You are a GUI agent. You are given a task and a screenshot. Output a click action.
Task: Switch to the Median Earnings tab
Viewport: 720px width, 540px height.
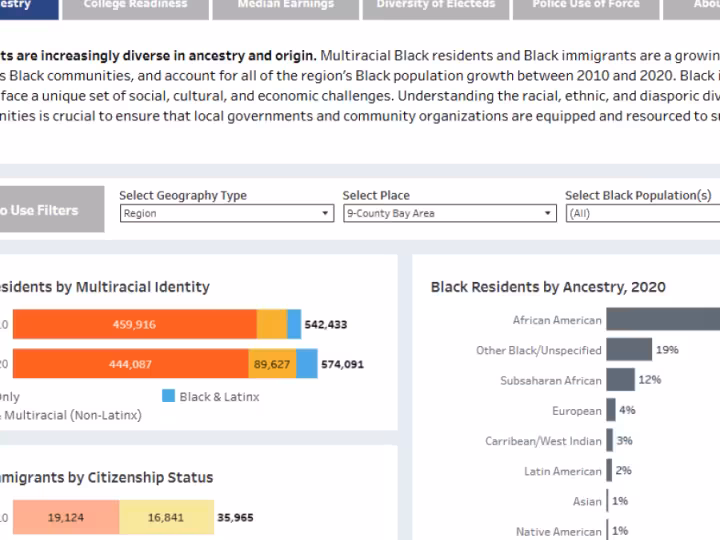click(x=285, y=6)
